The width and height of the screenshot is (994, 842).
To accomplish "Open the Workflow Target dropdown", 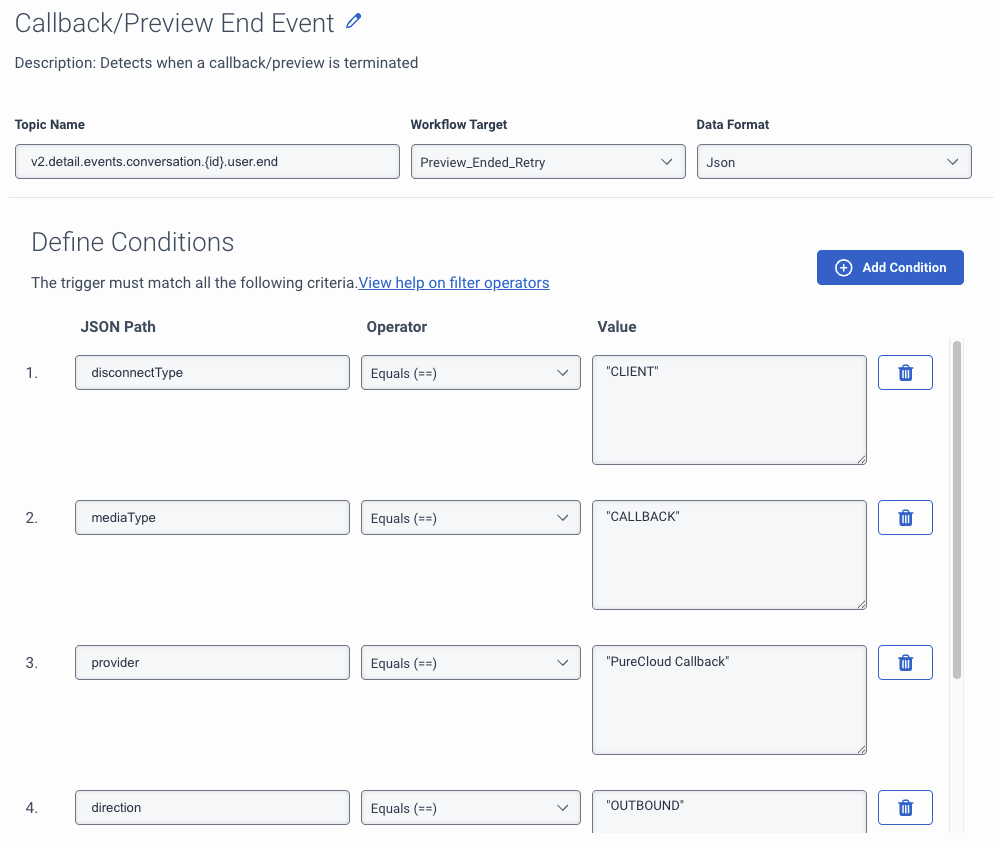I will pos(547,162).
